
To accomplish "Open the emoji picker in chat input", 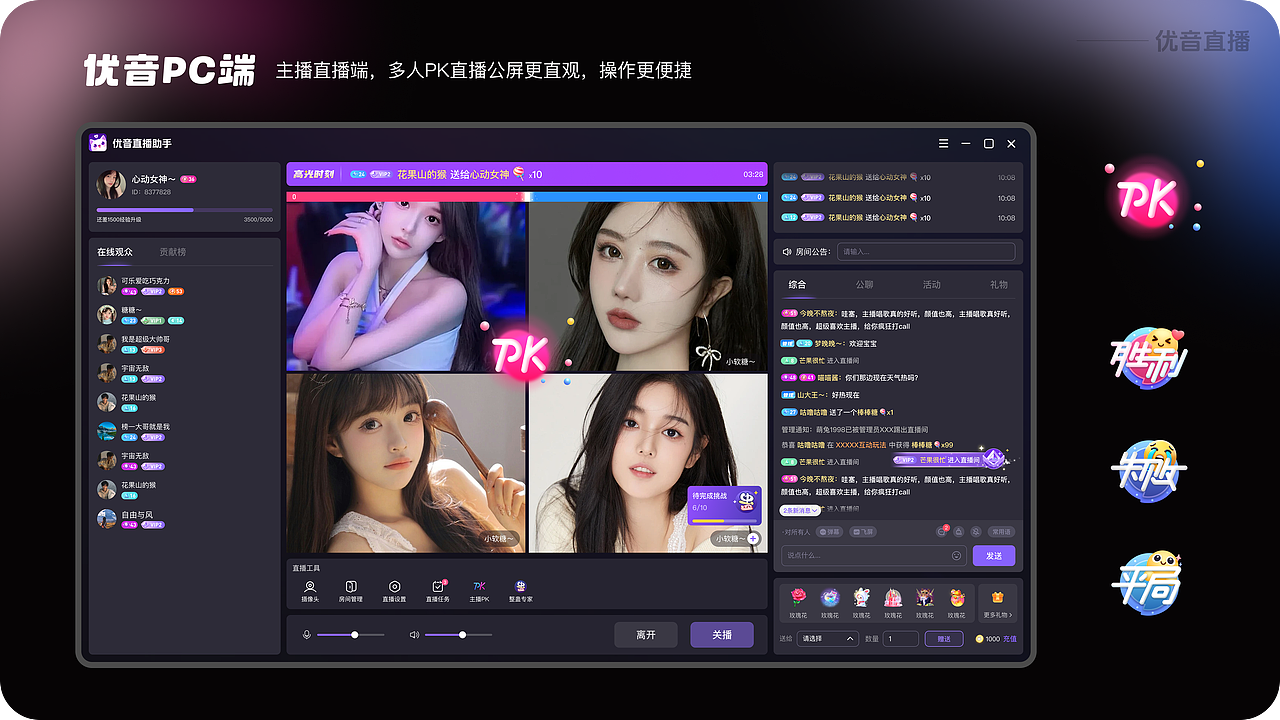I will point(956,555).
